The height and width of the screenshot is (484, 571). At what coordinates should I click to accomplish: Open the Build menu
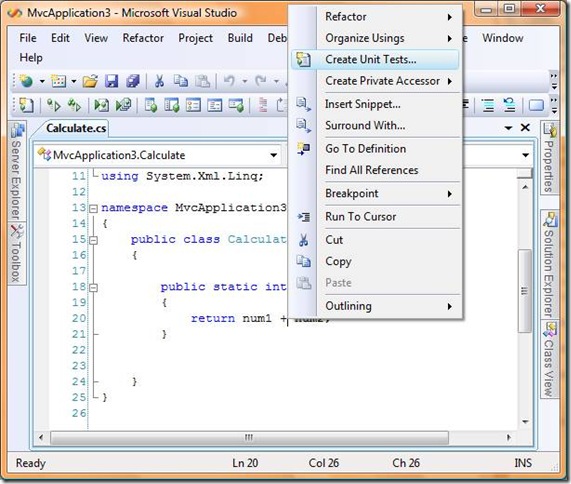coord(240,38)
